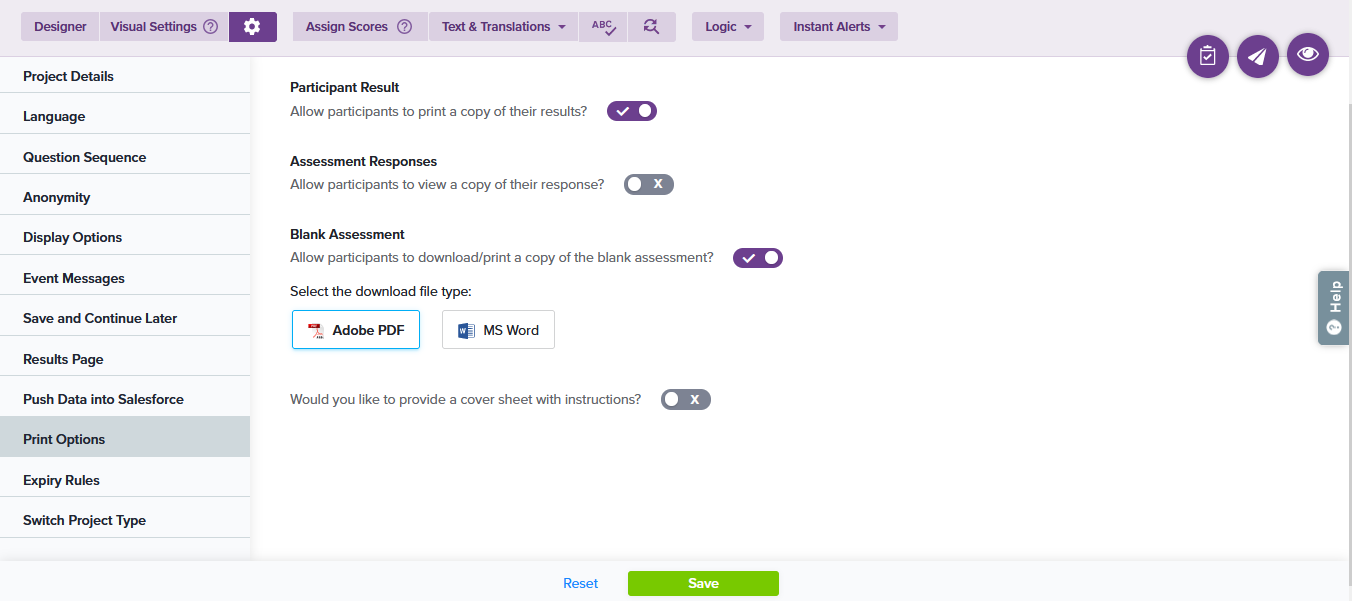Expand the Instant Alerts dropdown
Viewport: 1352px width, 601px height.
tap(838, 27)
